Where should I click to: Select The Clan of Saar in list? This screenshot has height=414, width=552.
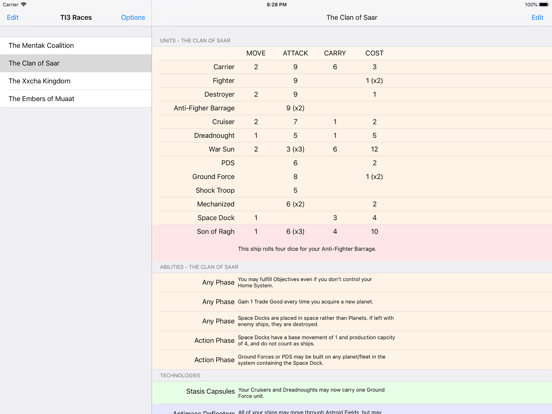pyautogui.click(x=76, y=63)
